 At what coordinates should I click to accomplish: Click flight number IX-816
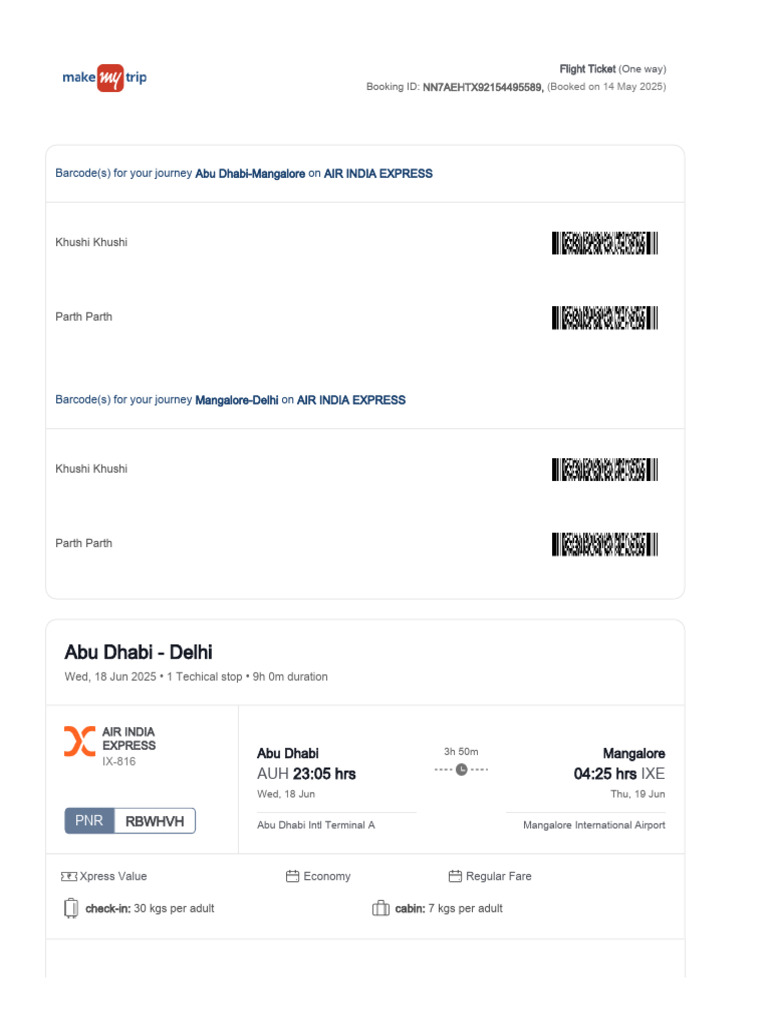(x=118, y=762)
